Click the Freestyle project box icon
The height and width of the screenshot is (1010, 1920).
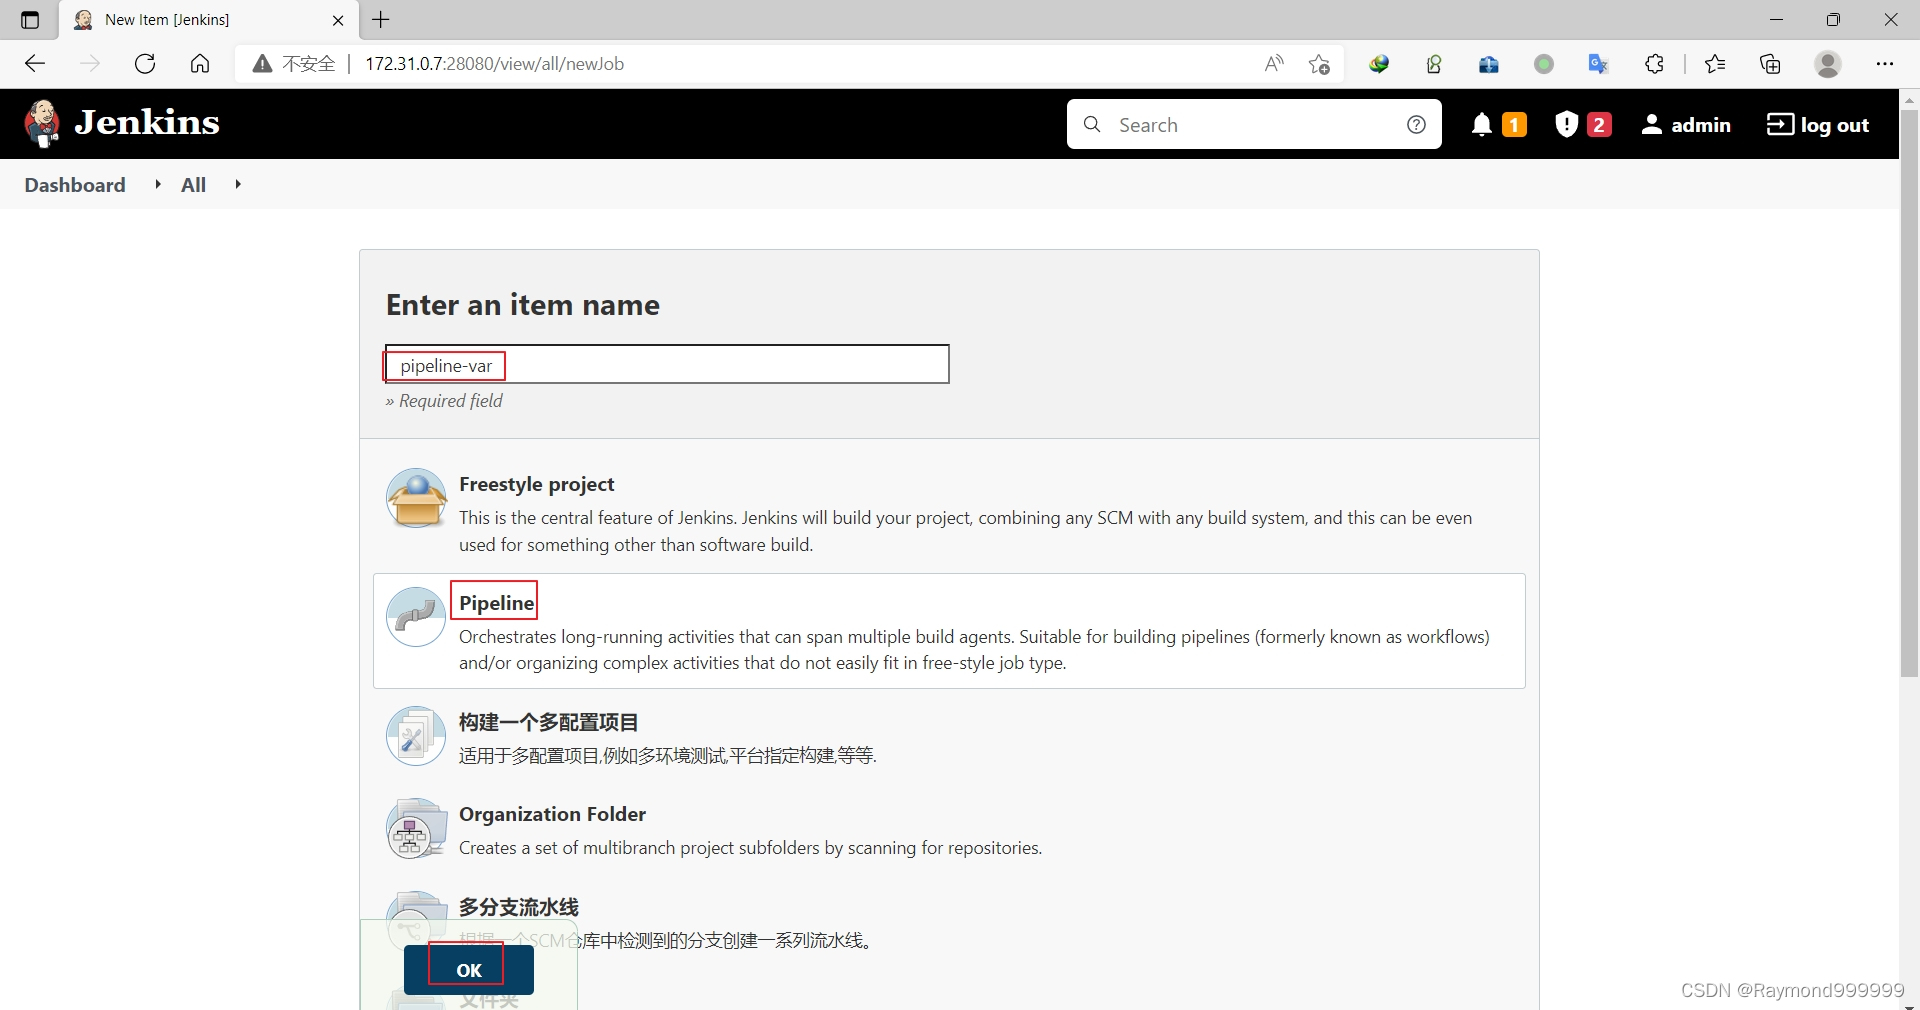(416, 498)
